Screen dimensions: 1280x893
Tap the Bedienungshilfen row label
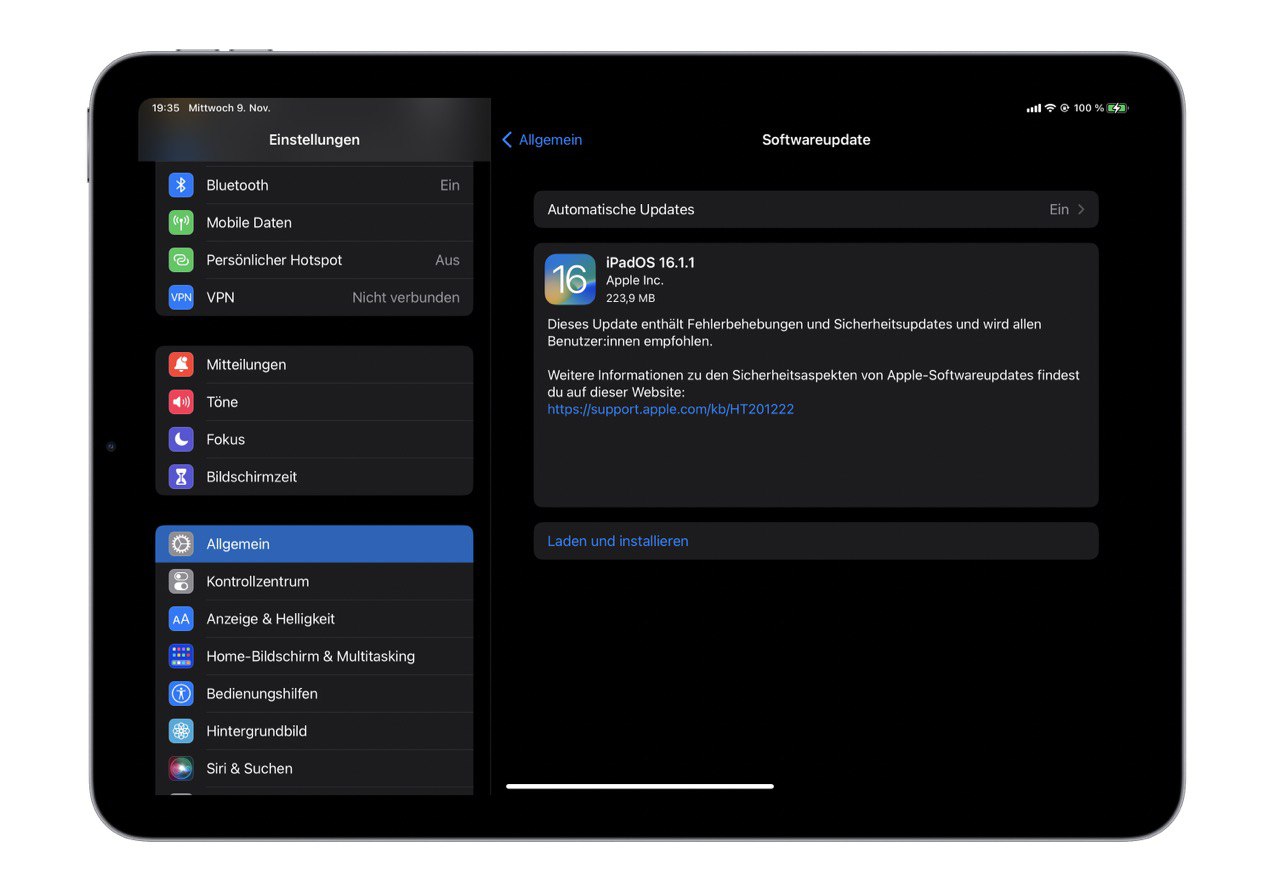262,693
